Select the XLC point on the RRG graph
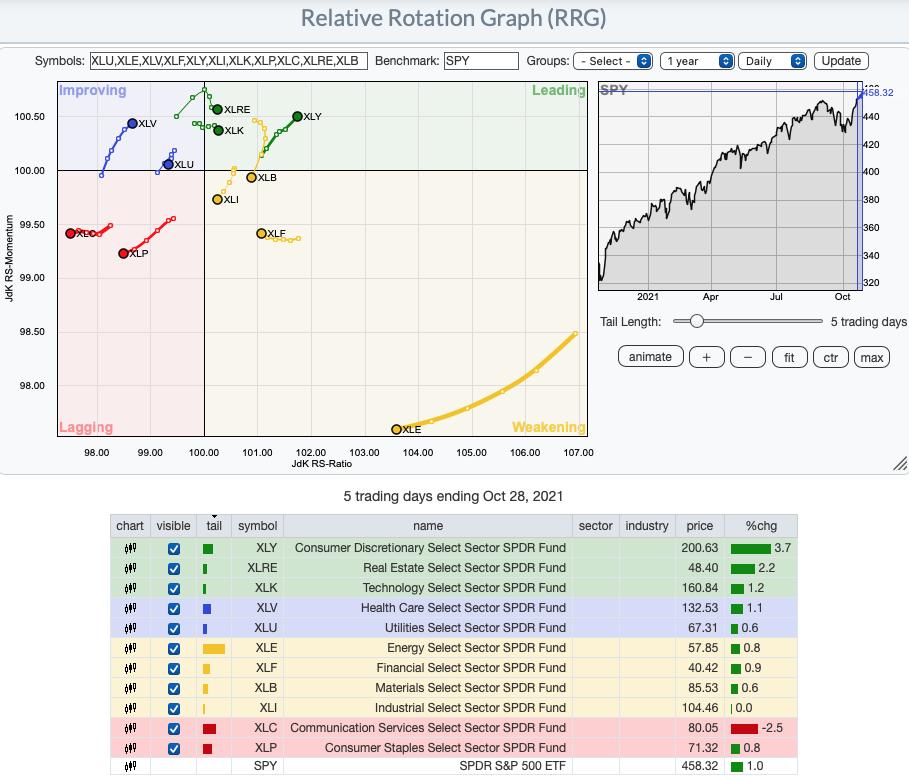 [71, 234]
